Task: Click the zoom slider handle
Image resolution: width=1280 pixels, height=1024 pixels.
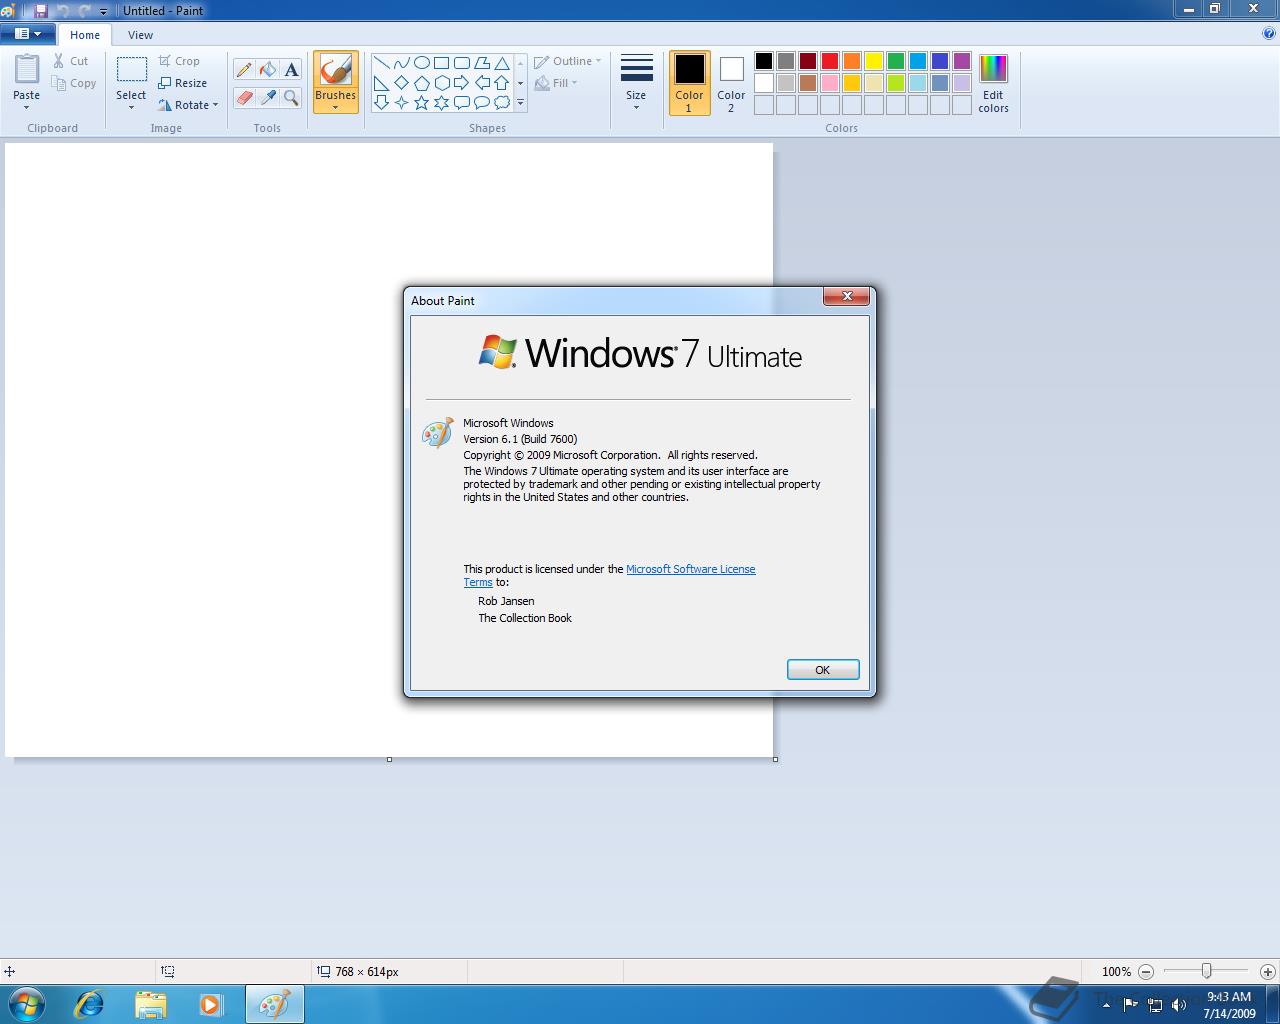Action: 1207,971
